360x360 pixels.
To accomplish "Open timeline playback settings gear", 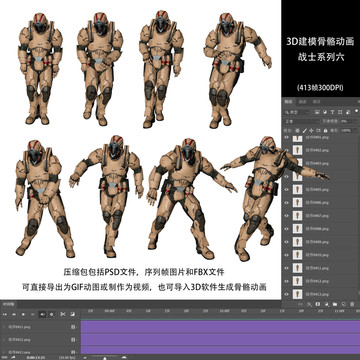I will click(52, 314).
